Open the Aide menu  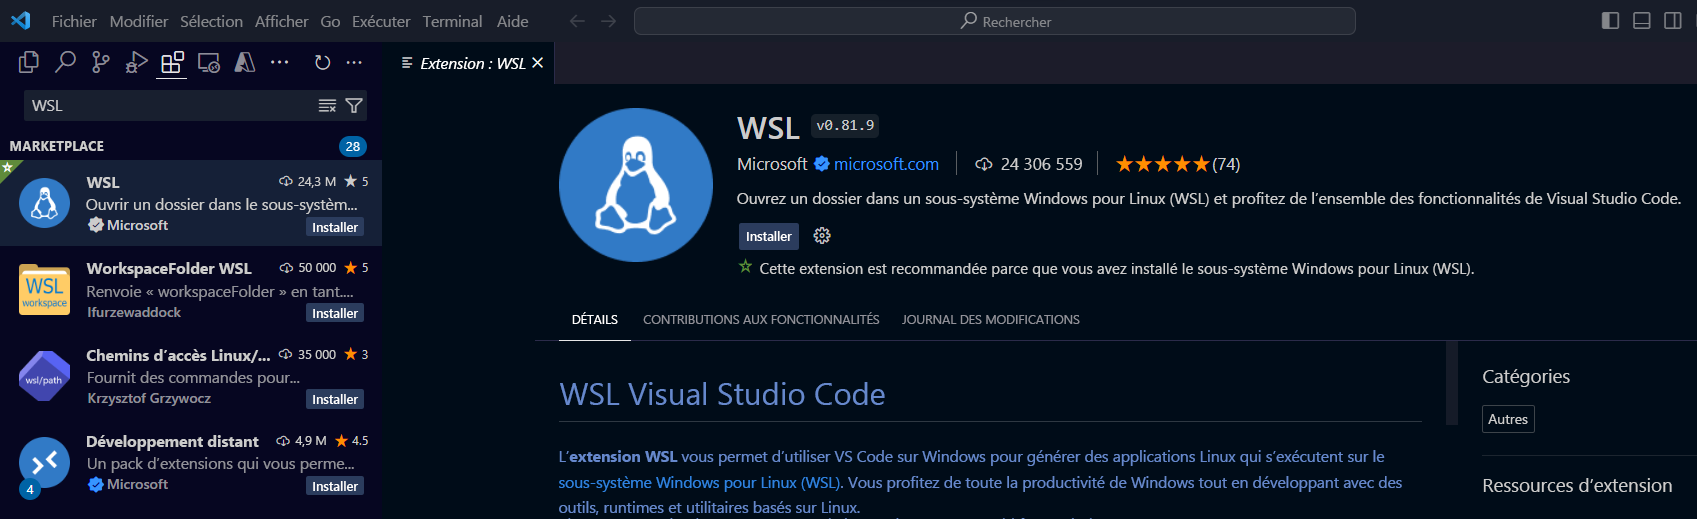[513, 21]
